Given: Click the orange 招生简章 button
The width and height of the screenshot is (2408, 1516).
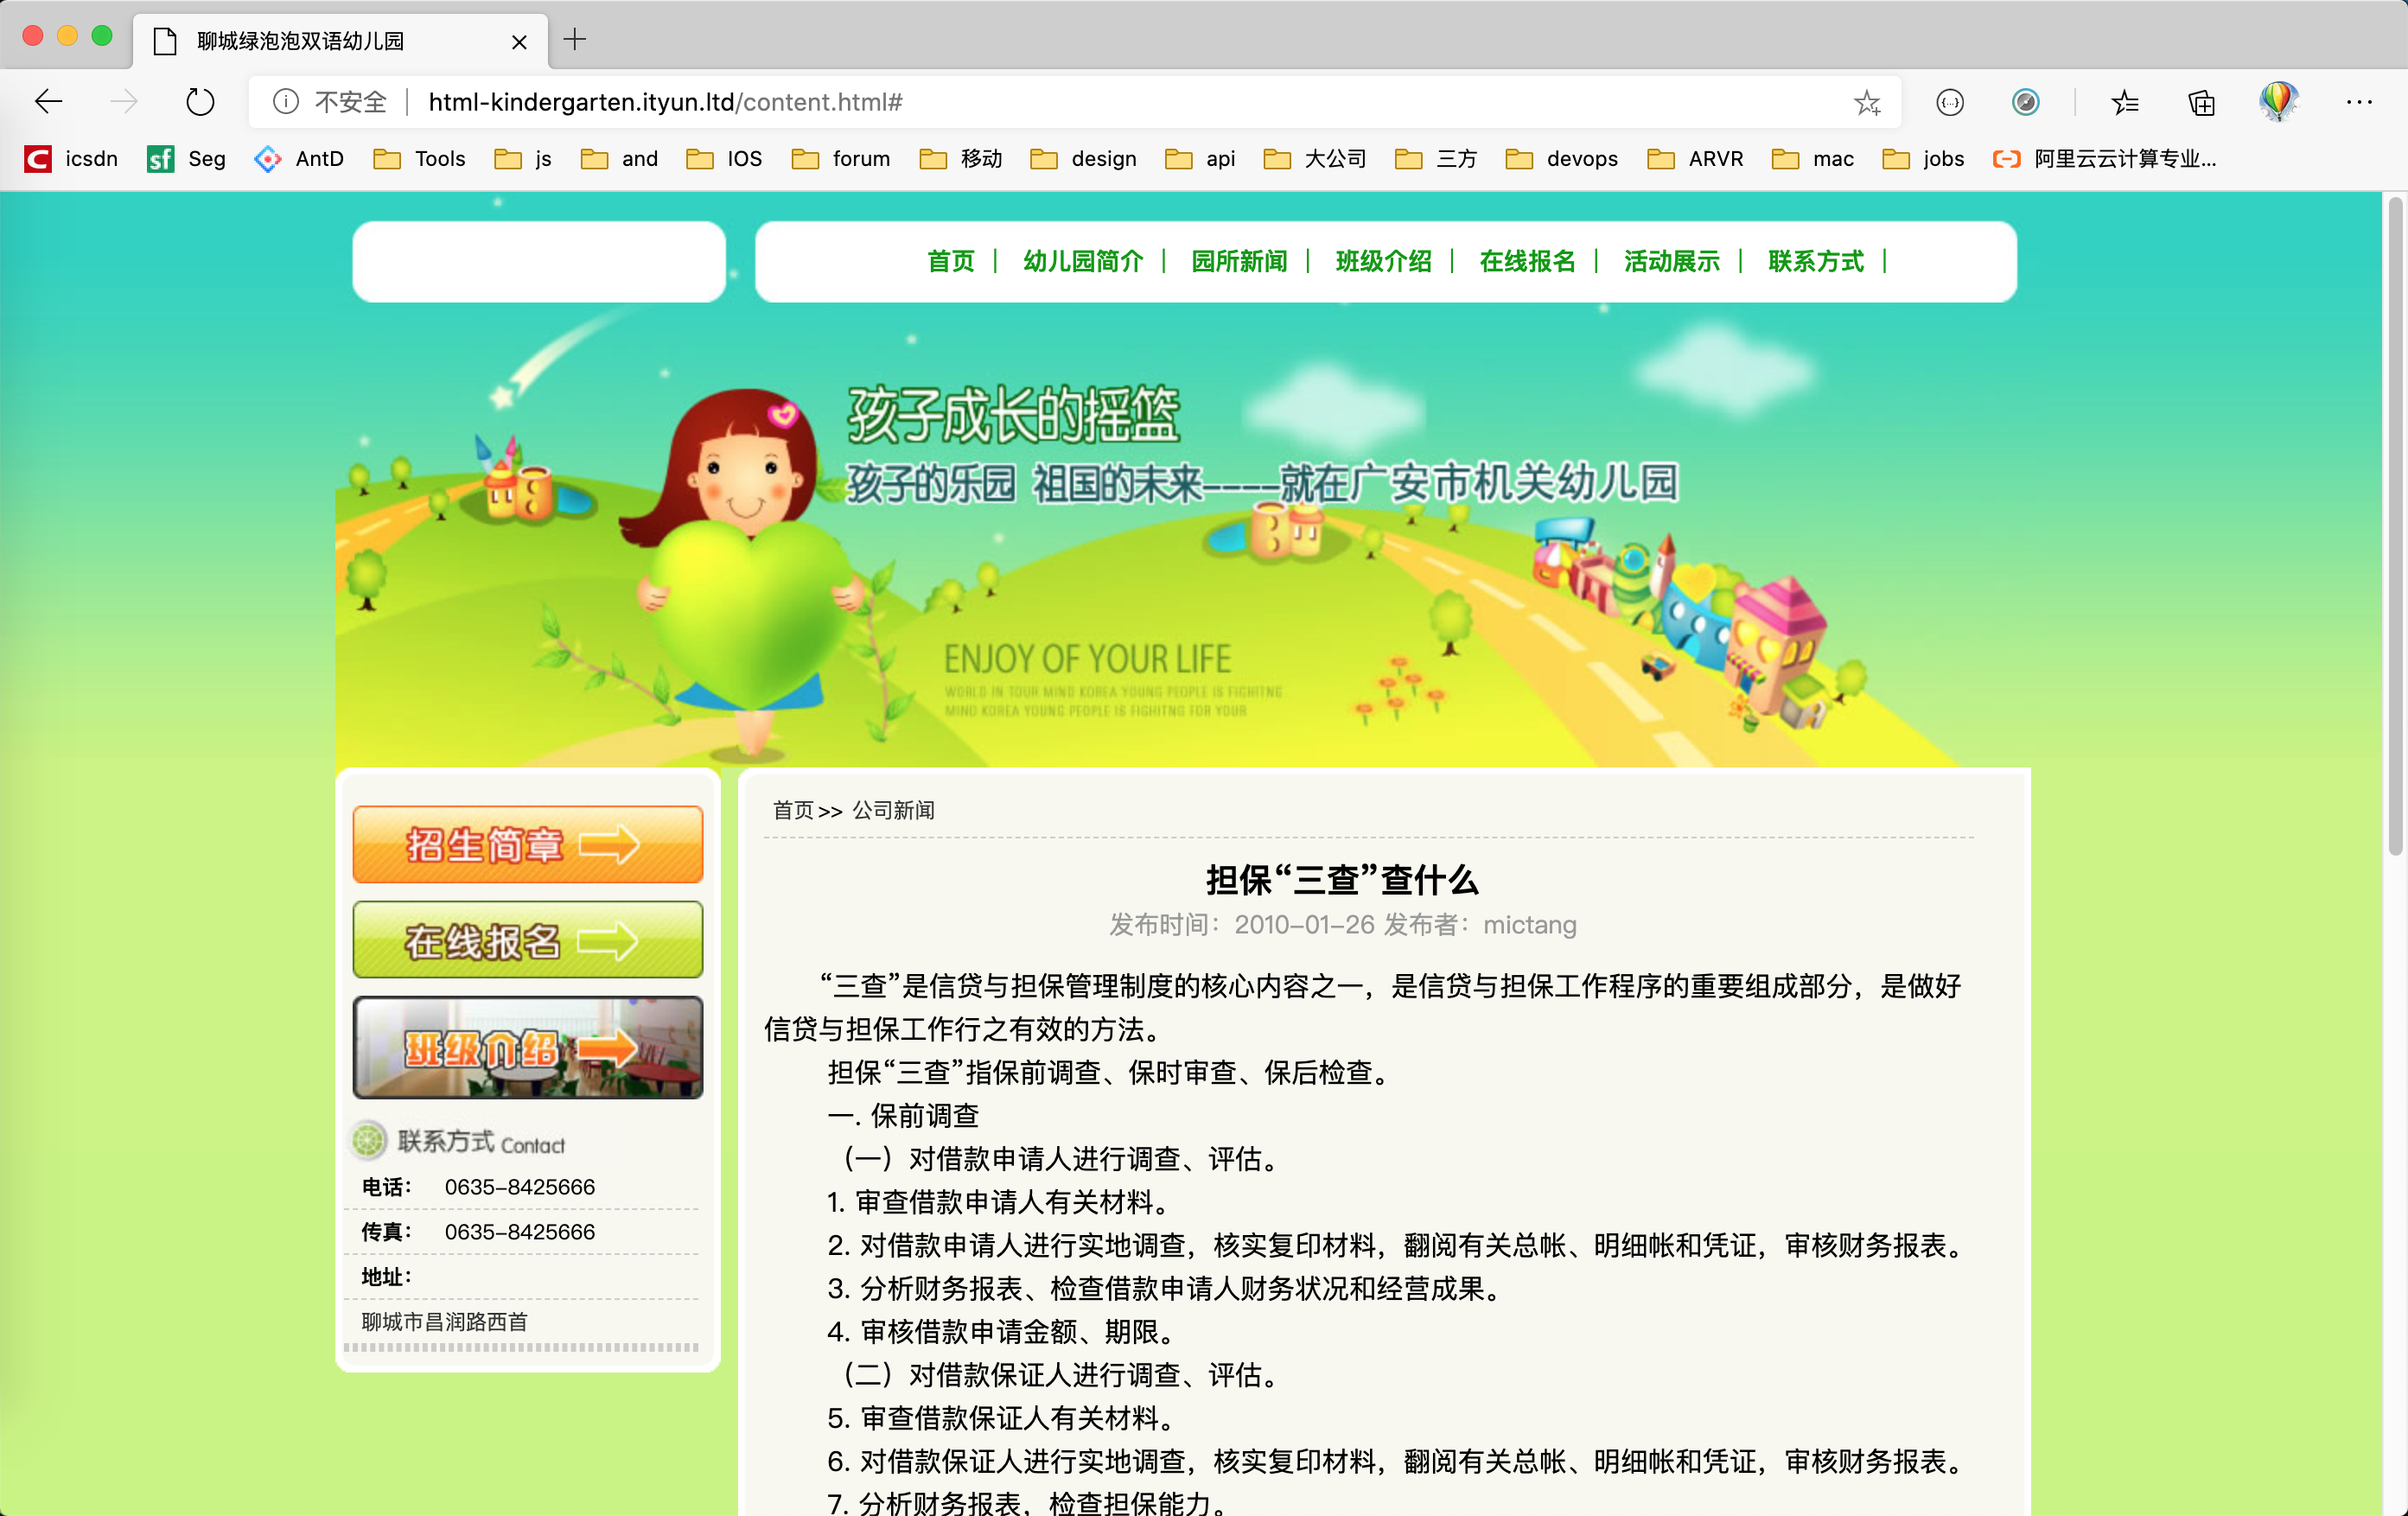Looking at the screenshot, I should tap(527, 845).
